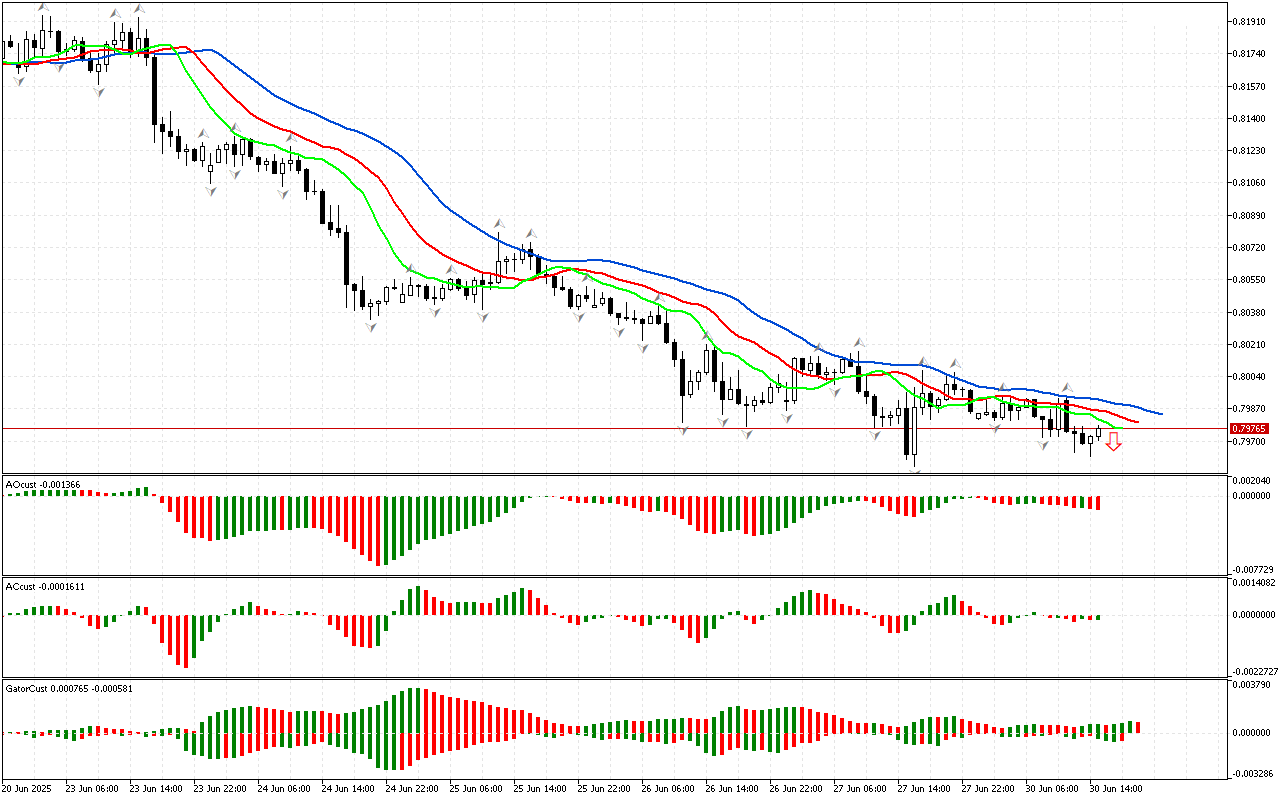Click the tallest green bar in ACcust histogram

coord(415,601)
